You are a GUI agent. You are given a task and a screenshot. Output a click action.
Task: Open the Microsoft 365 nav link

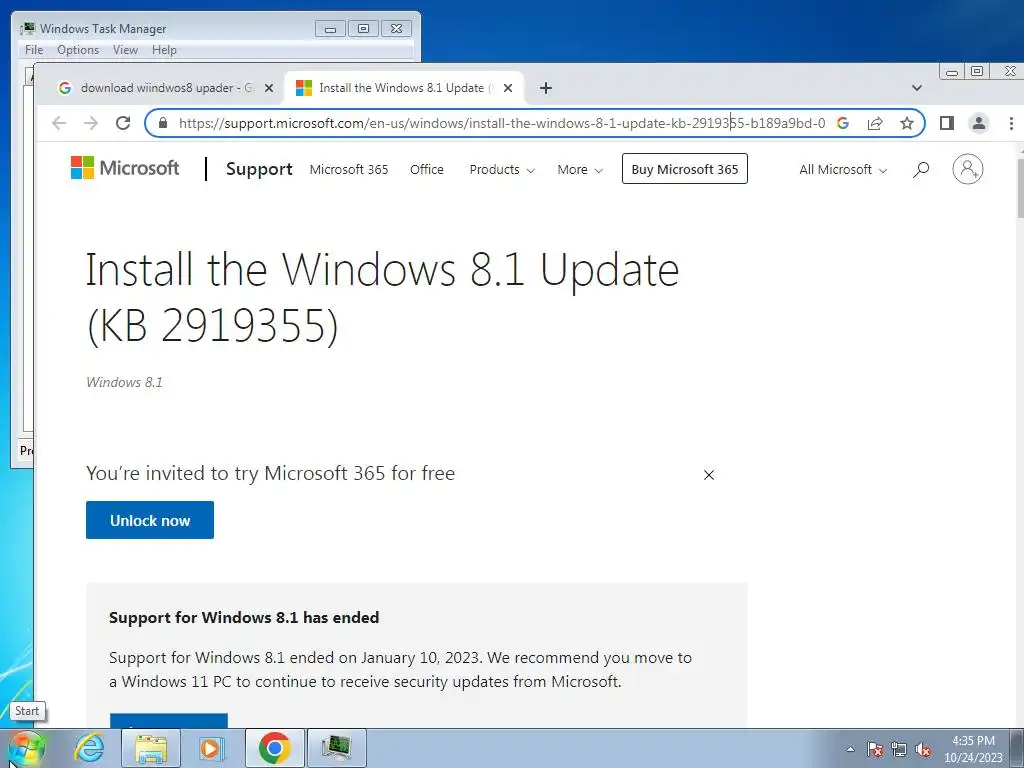click(349, 169)
